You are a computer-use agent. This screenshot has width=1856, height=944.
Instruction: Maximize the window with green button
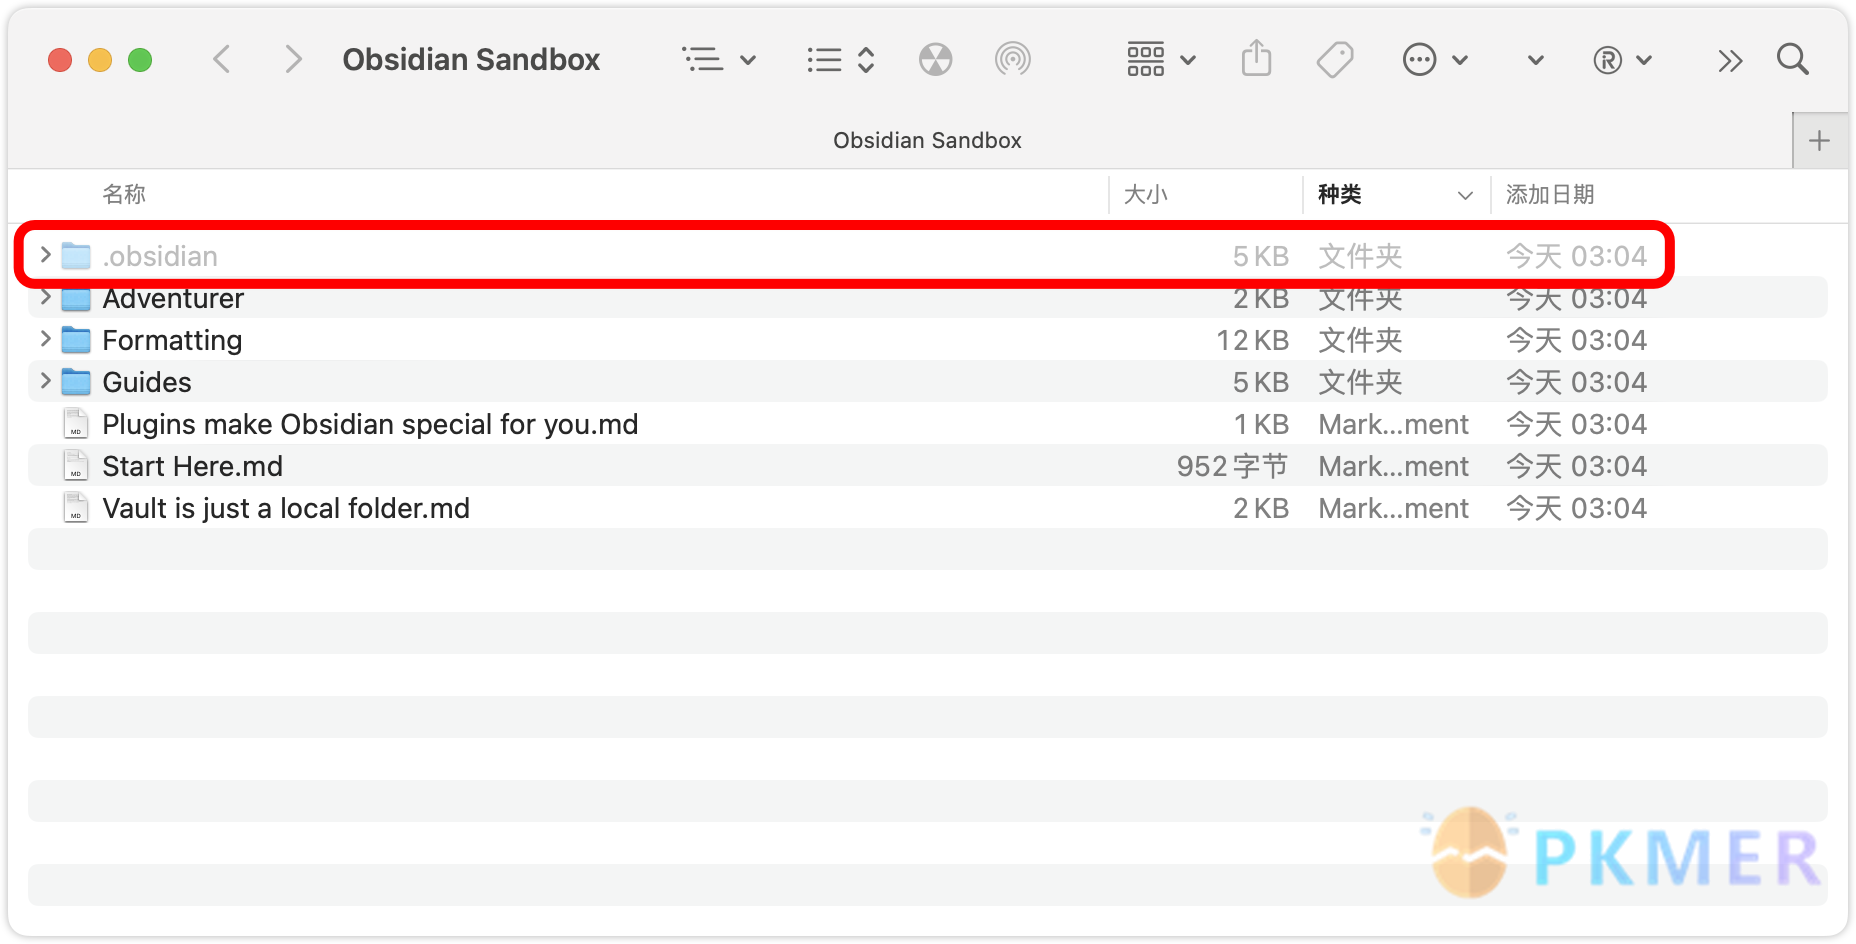pyautogui.click(x=140, y=60)
